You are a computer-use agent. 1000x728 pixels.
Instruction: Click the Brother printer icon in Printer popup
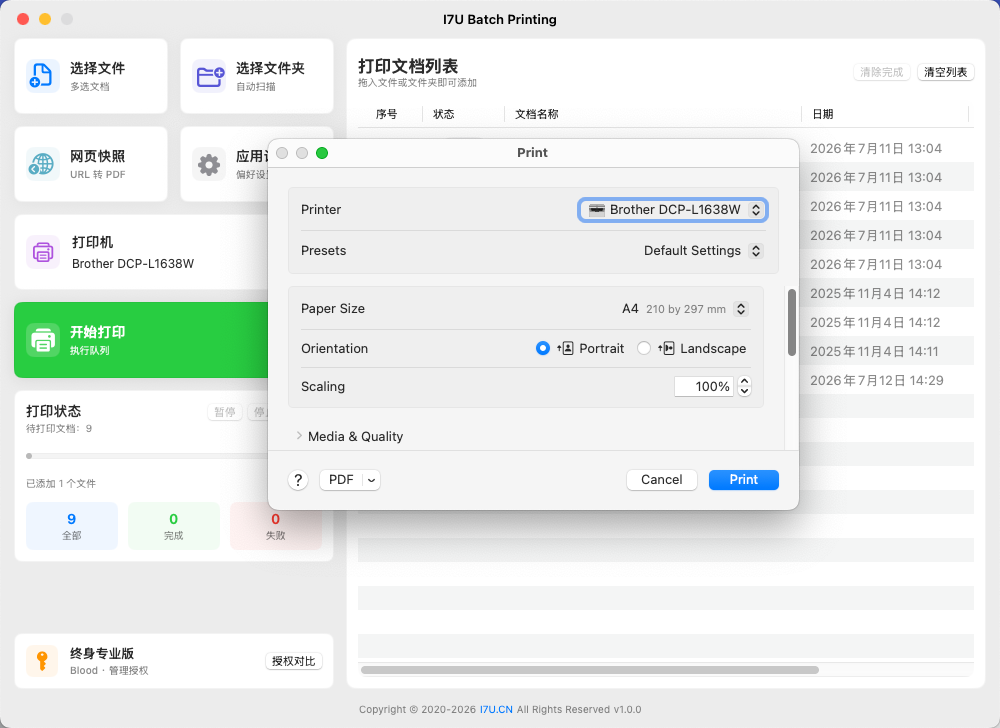pos(596,210)
